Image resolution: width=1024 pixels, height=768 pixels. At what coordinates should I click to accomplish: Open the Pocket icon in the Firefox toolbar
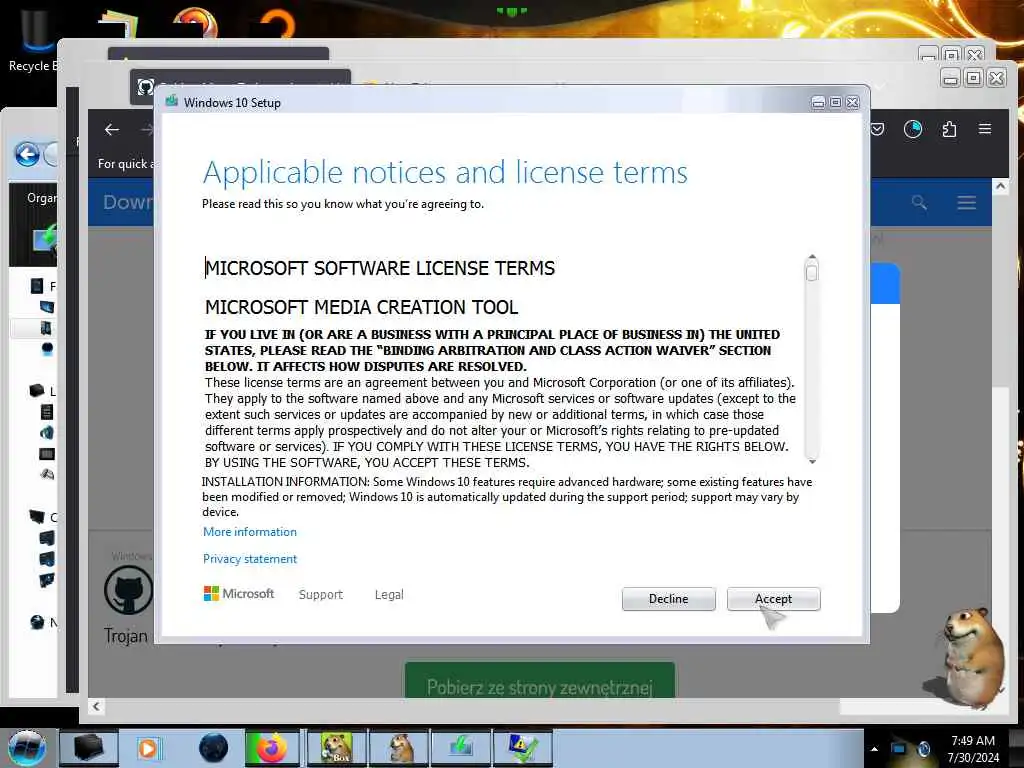tap(877, 129)
